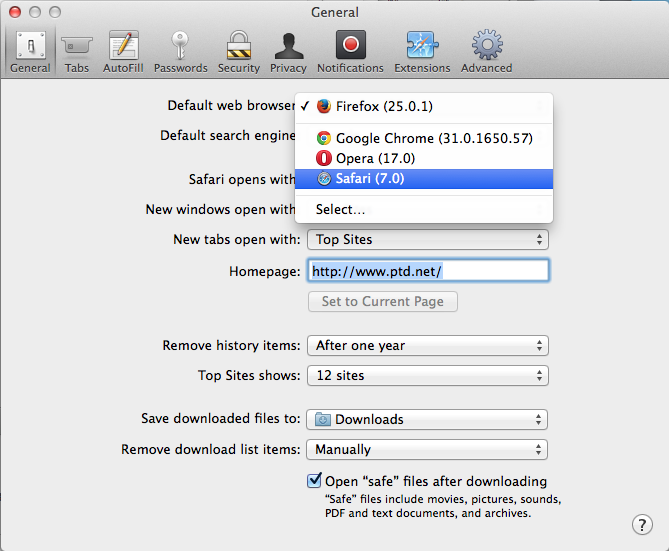Choose Opera (17.0) from browser menu

pos(424,158)
